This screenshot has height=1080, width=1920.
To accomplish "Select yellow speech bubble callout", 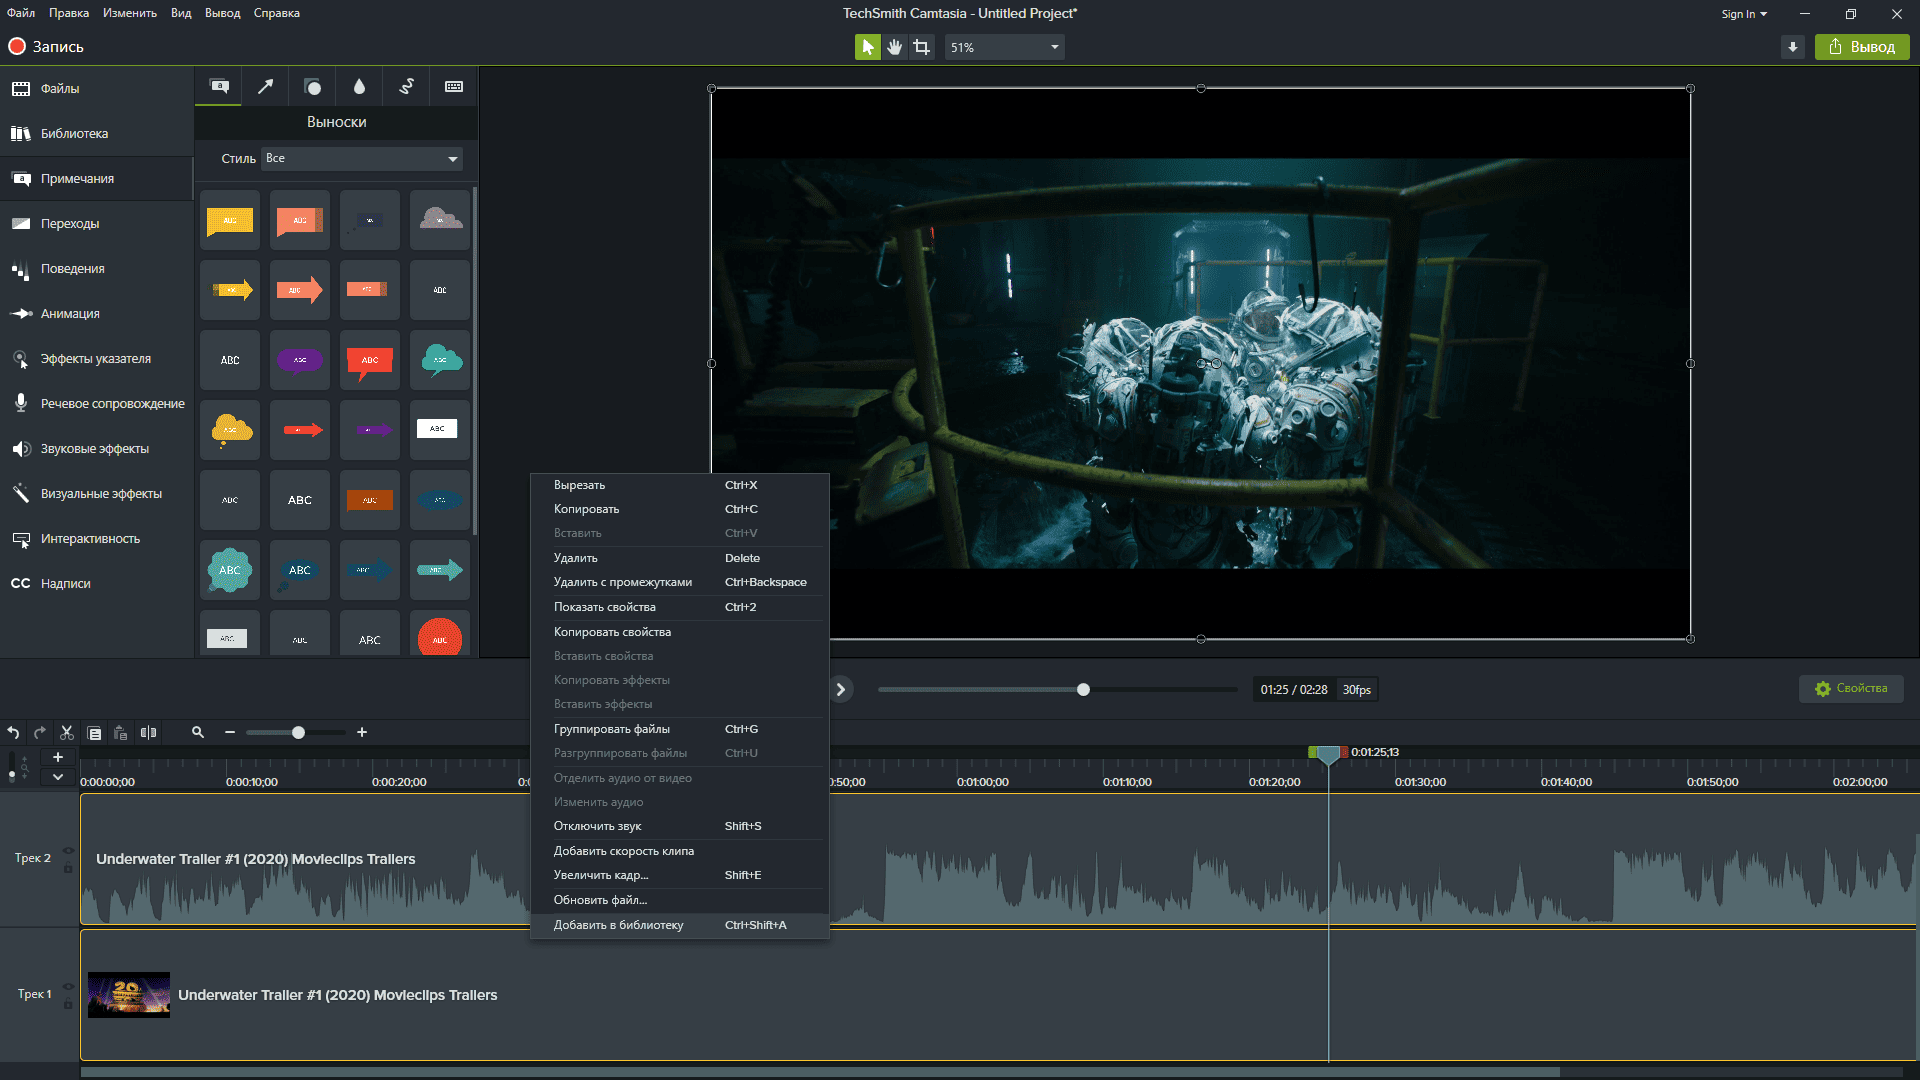I will point(230,220).
